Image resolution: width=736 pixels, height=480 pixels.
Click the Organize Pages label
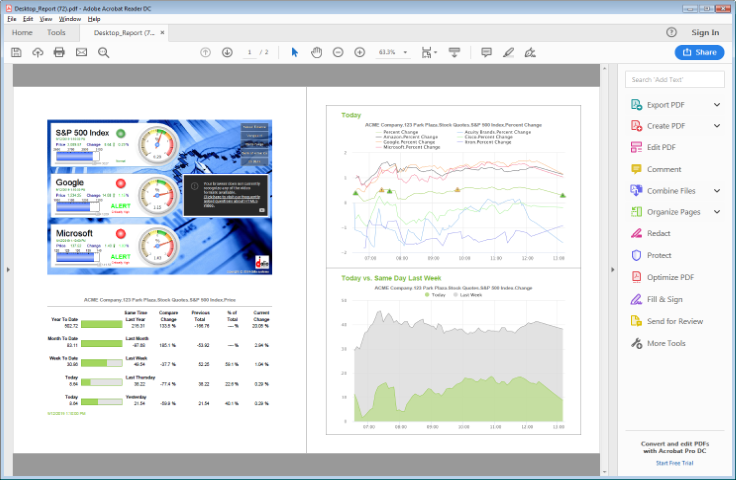click(674, 212)
